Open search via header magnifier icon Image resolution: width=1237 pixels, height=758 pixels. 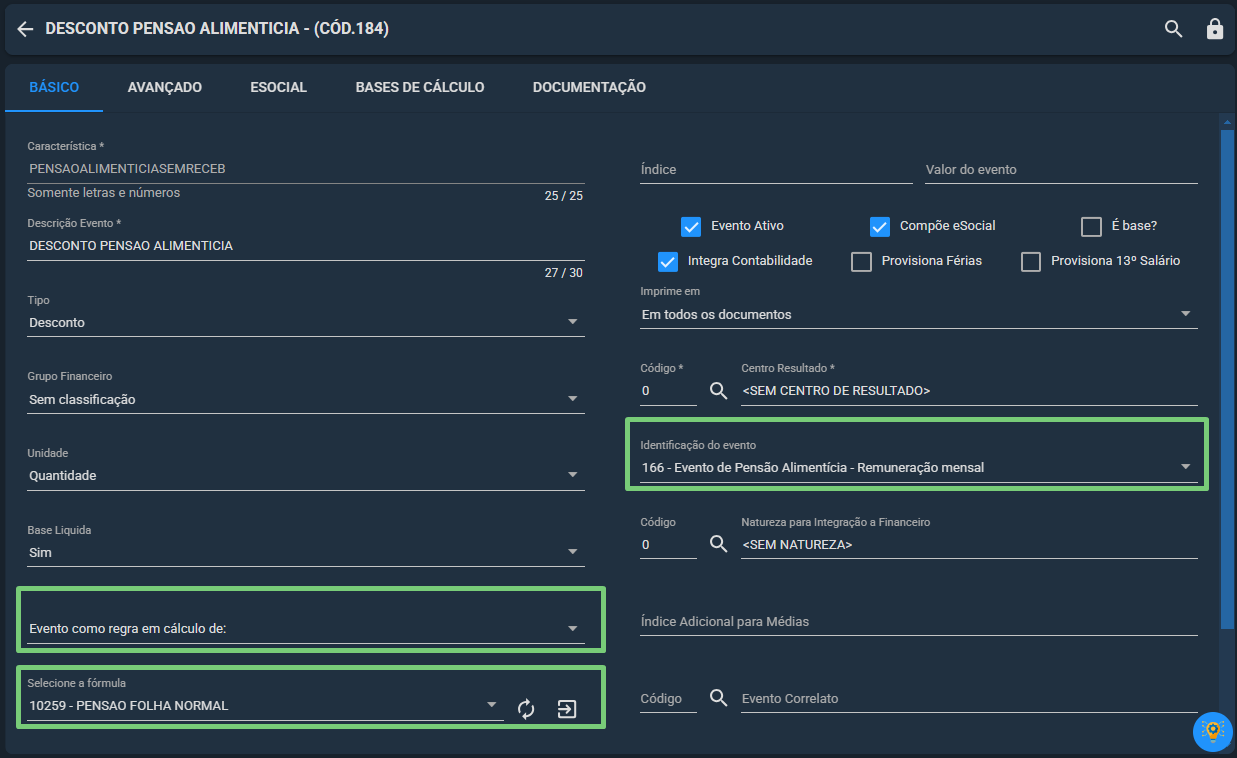1174,29
